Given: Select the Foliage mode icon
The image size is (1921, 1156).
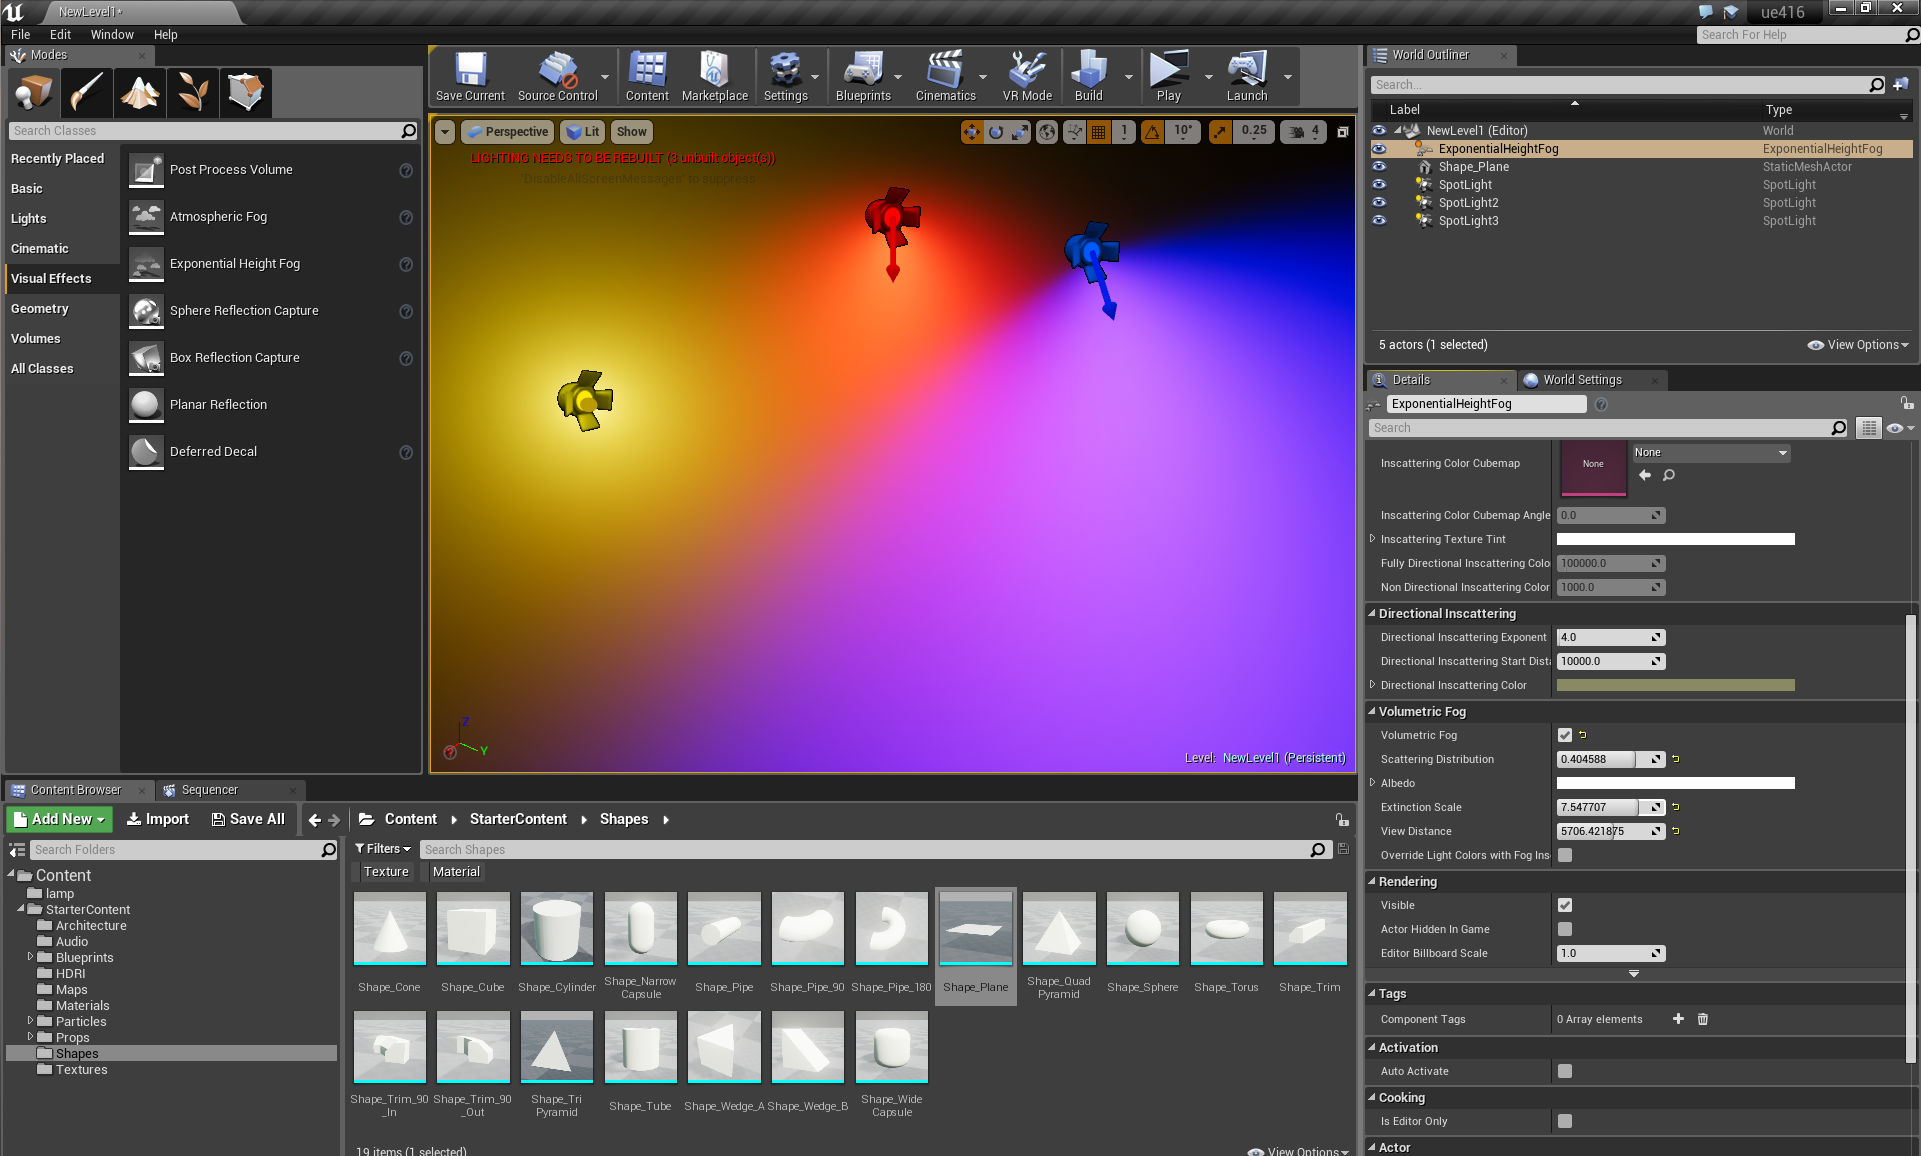Looking at the screenshot, I should click(x=193, y=92).
